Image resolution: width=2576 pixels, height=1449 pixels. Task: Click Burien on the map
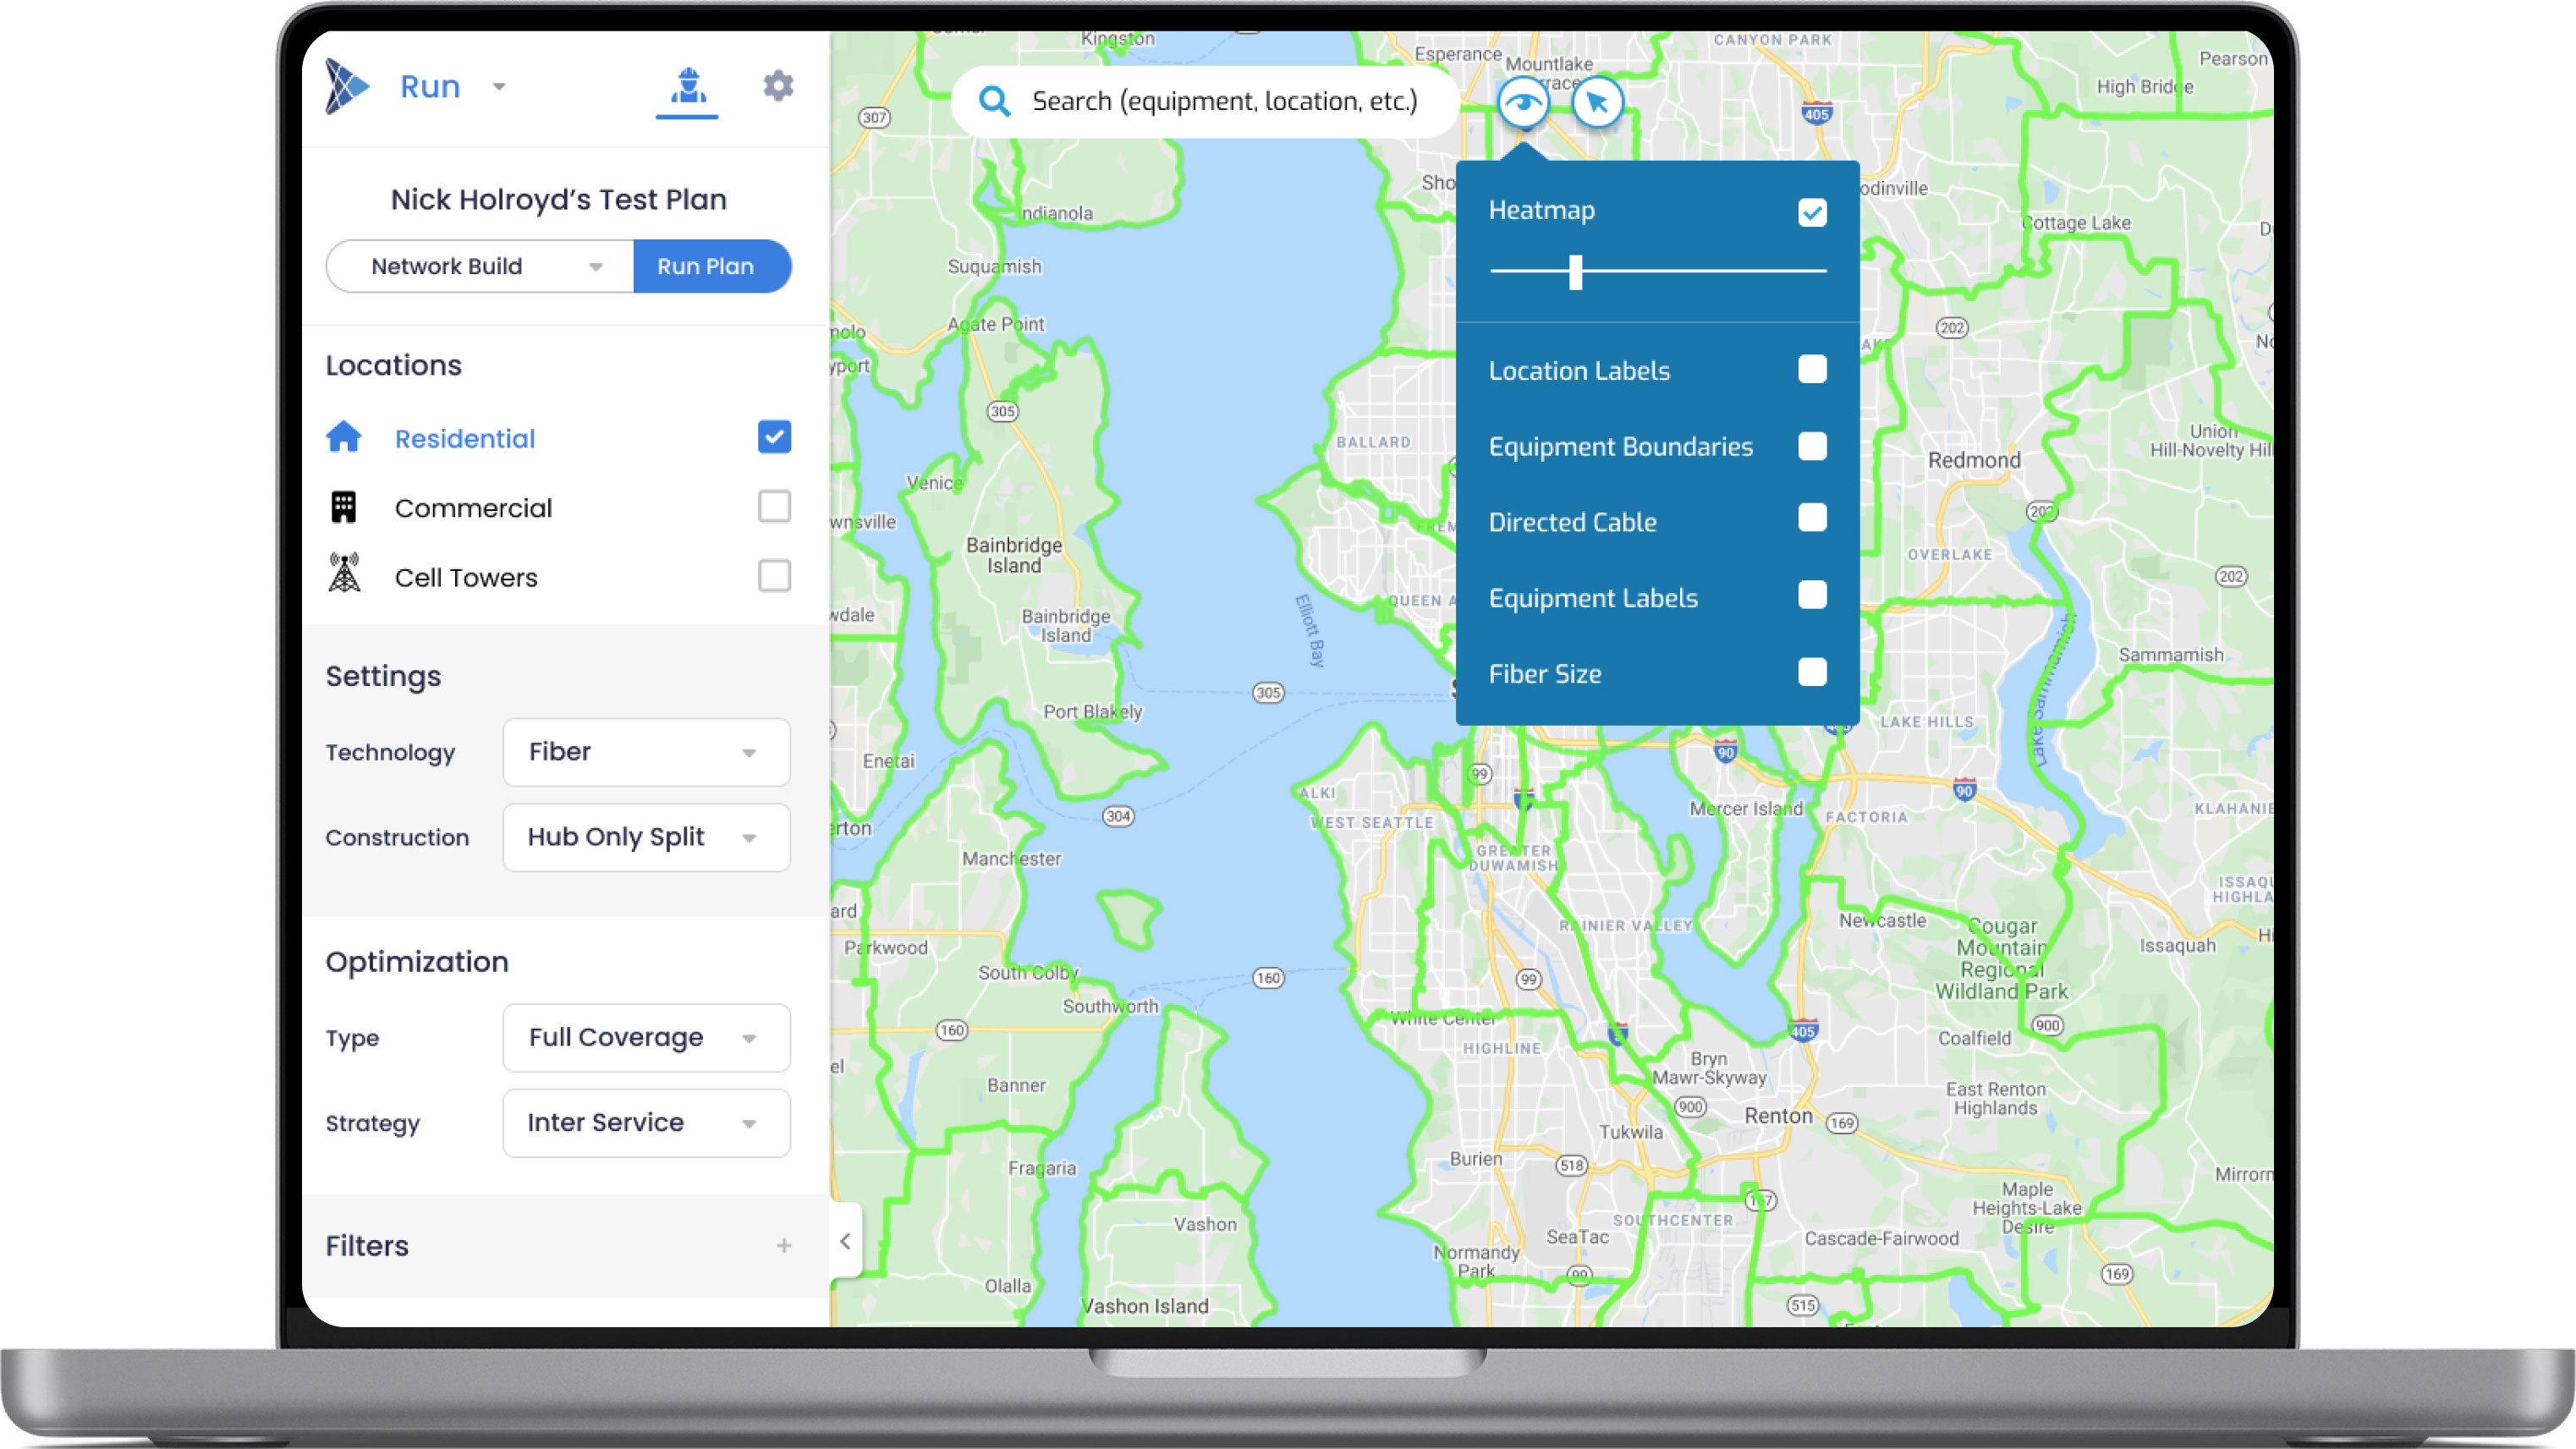pos(1476,1158)
